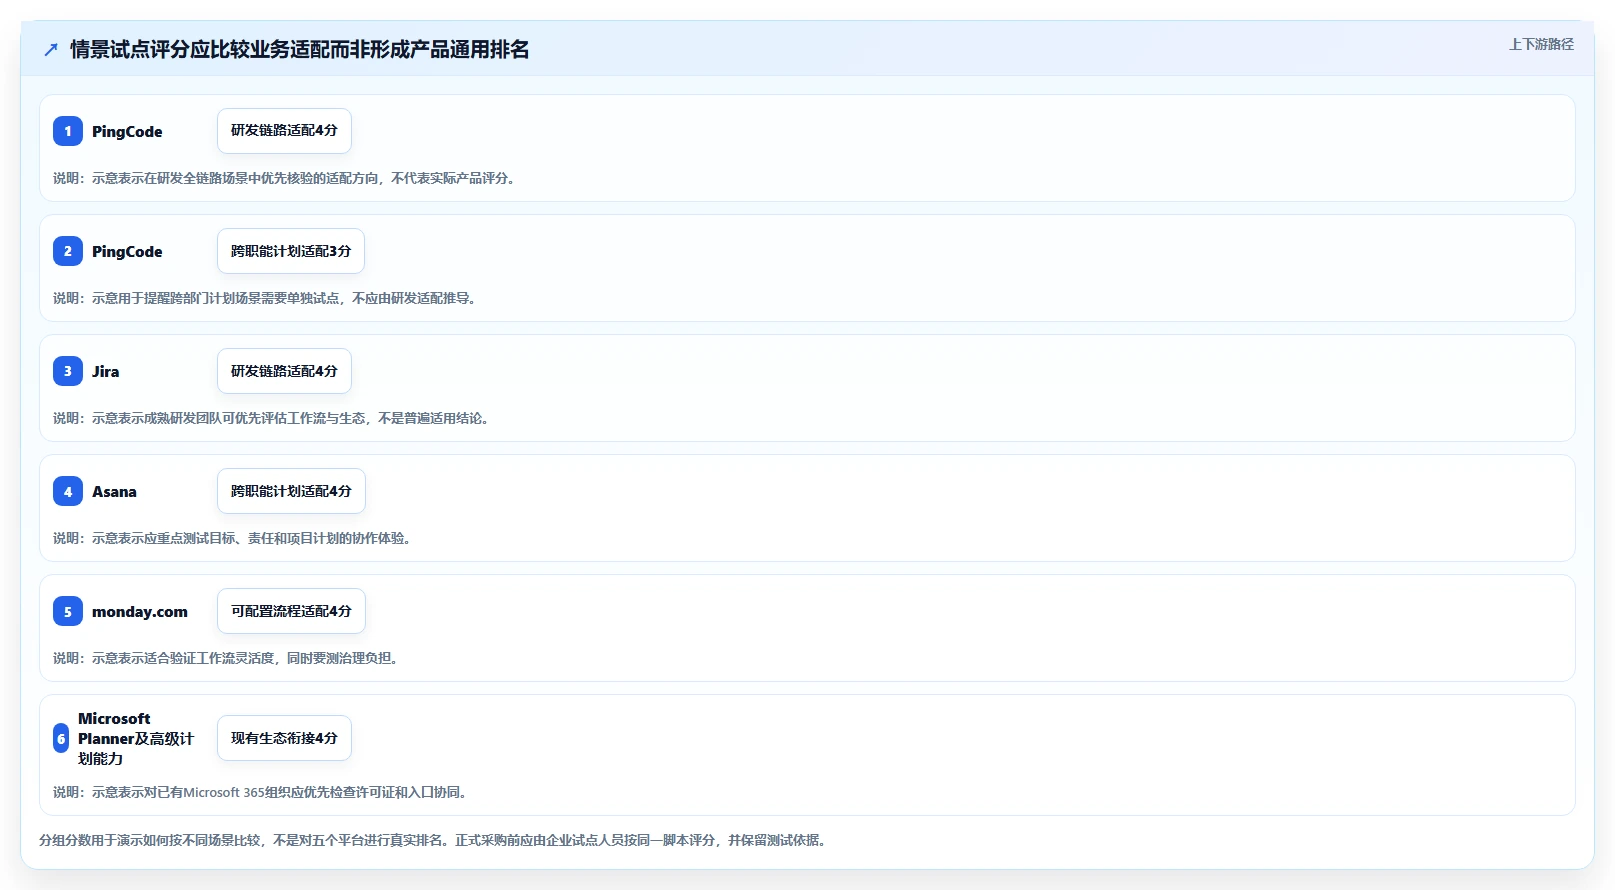Click the number 6 badge beside Microsoft Planner
Image resolution: width=1615 pixels, height=890 pixels.
(x=61, y=738)
